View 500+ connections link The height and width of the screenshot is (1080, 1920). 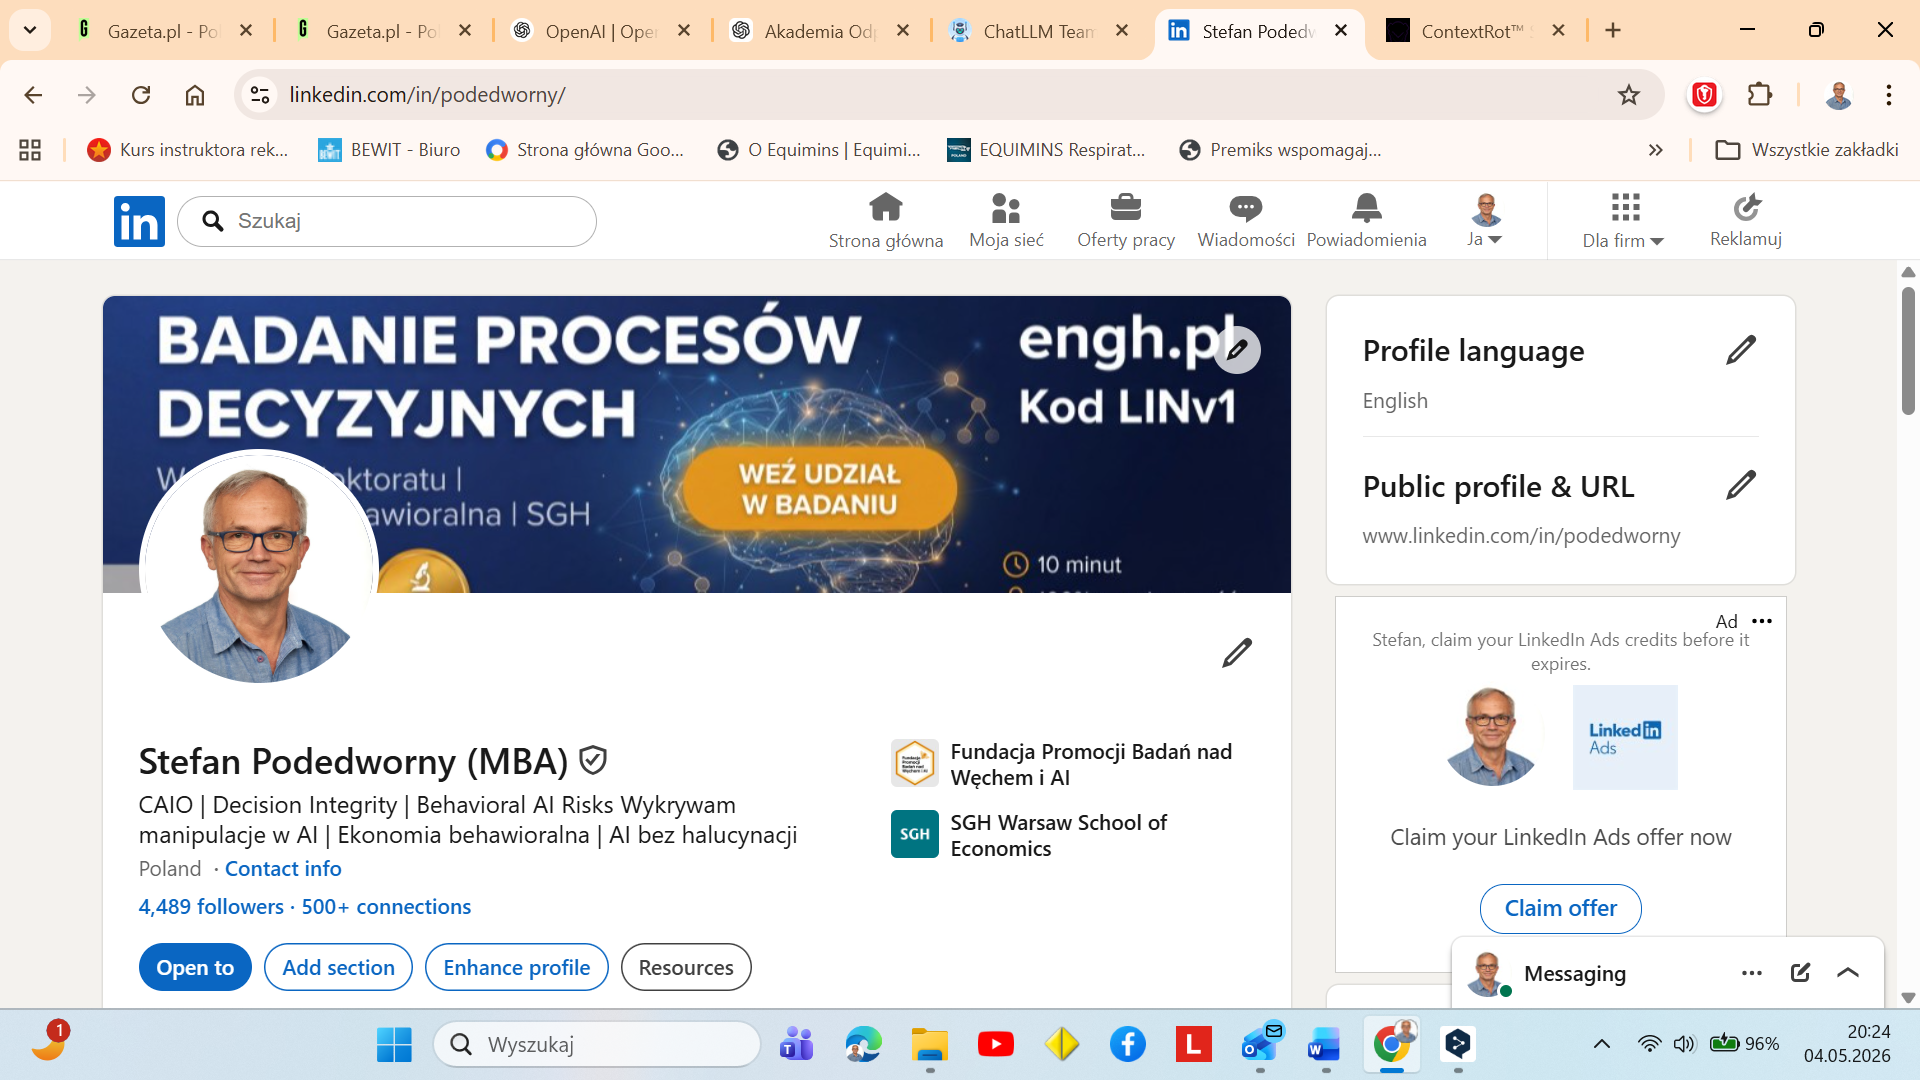386,906
